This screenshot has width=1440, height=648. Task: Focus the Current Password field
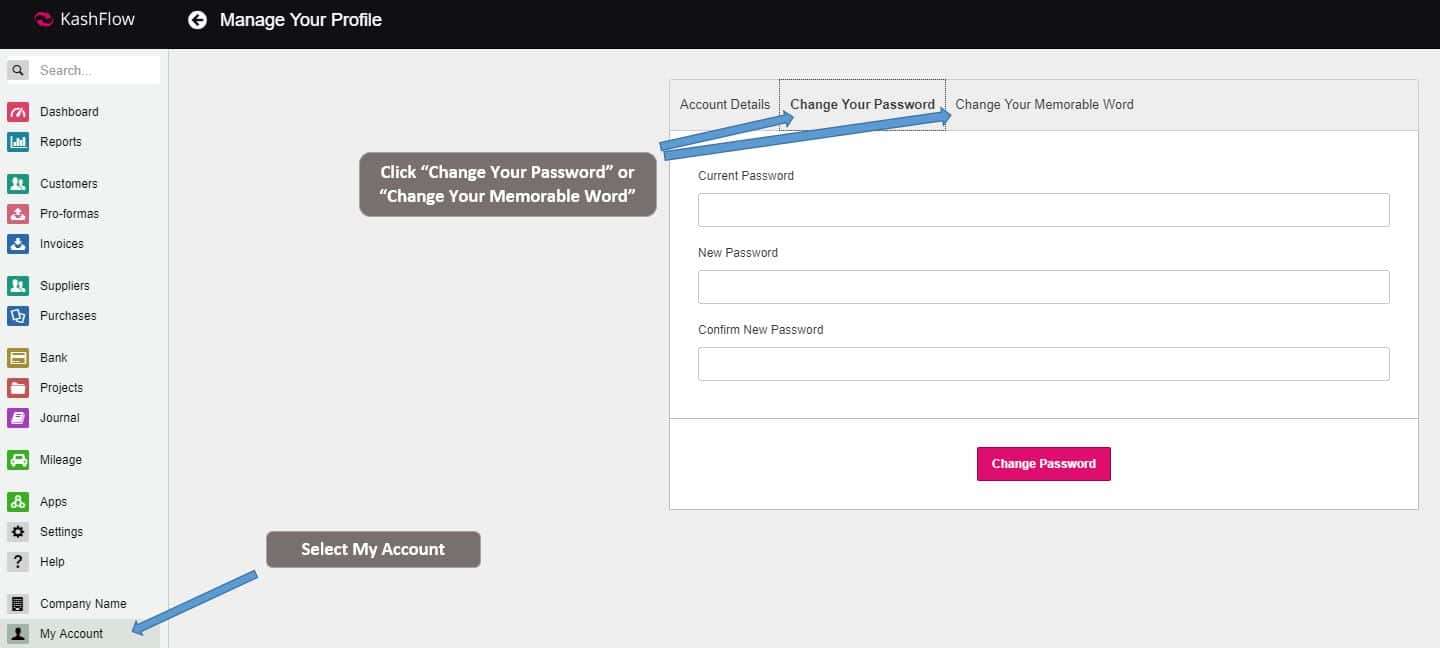pyautogui.click(x=1043, y=210)
